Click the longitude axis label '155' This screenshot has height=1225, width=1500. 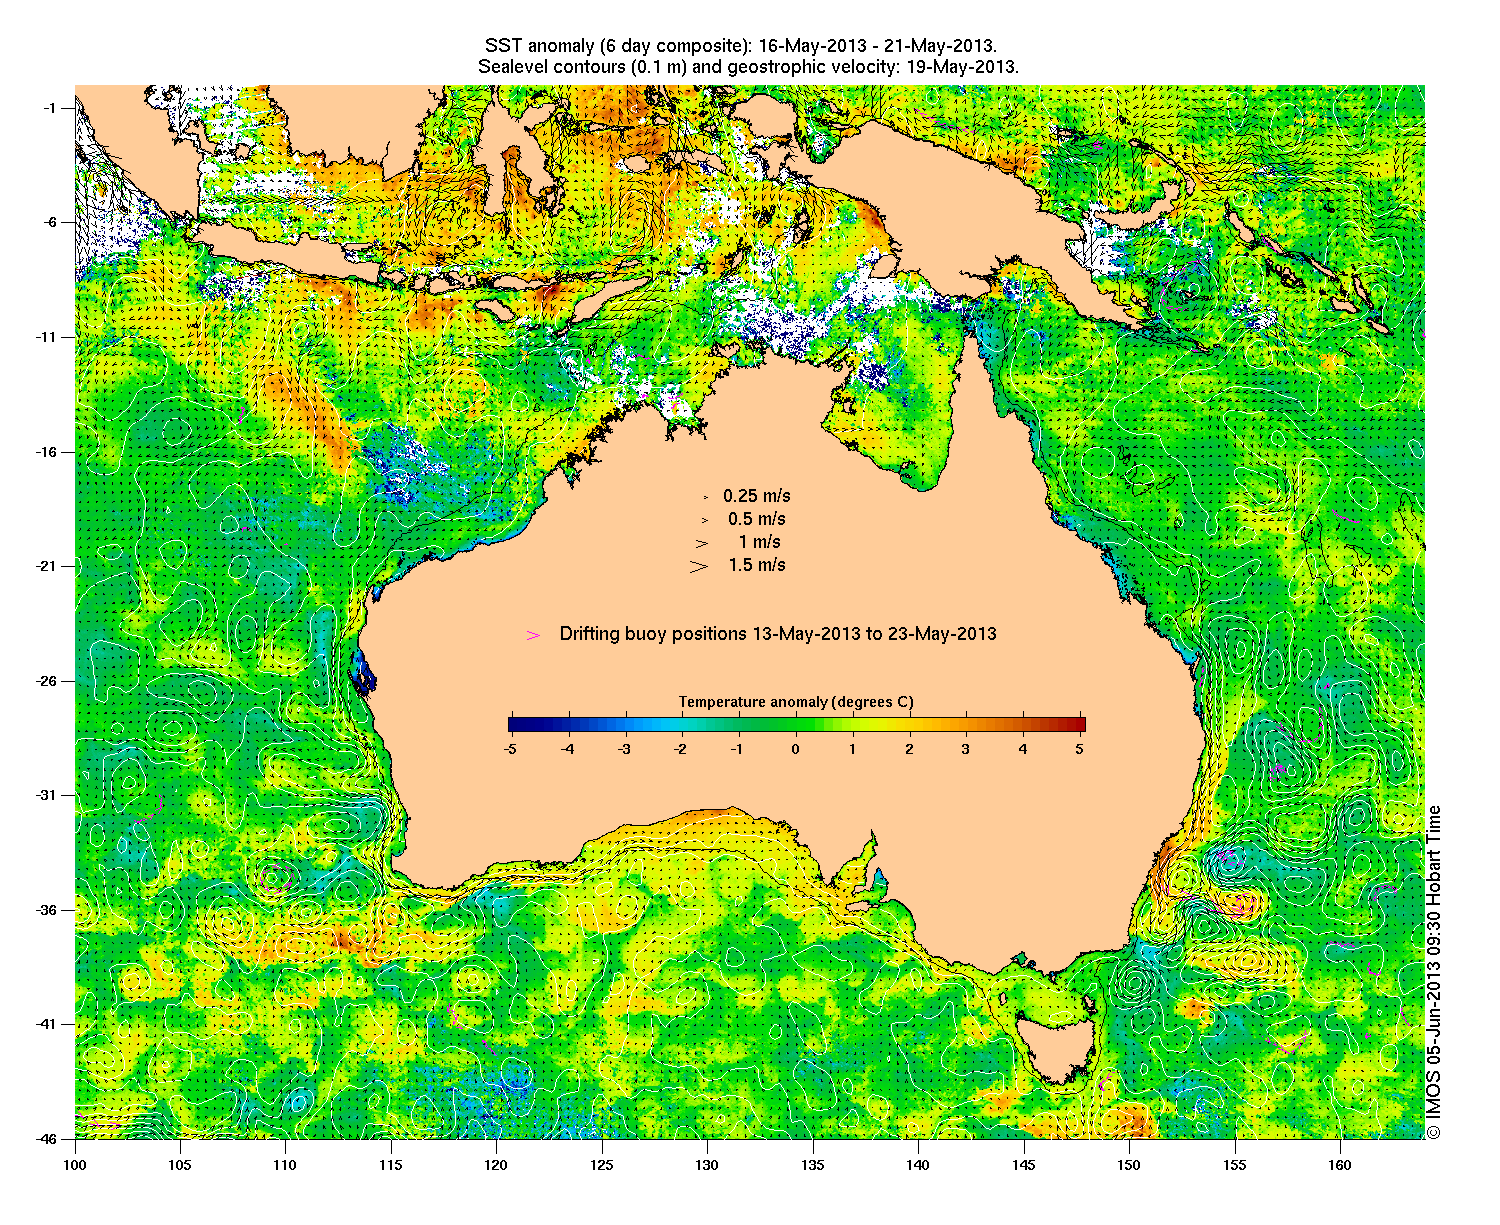tap(1235, 1165)
